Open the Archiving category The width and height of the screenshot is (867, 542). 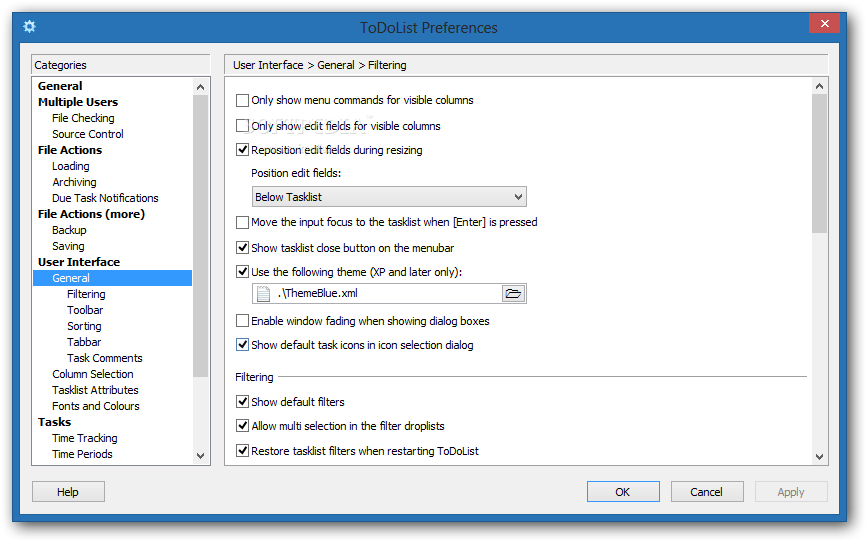click(x=74, y=183)
